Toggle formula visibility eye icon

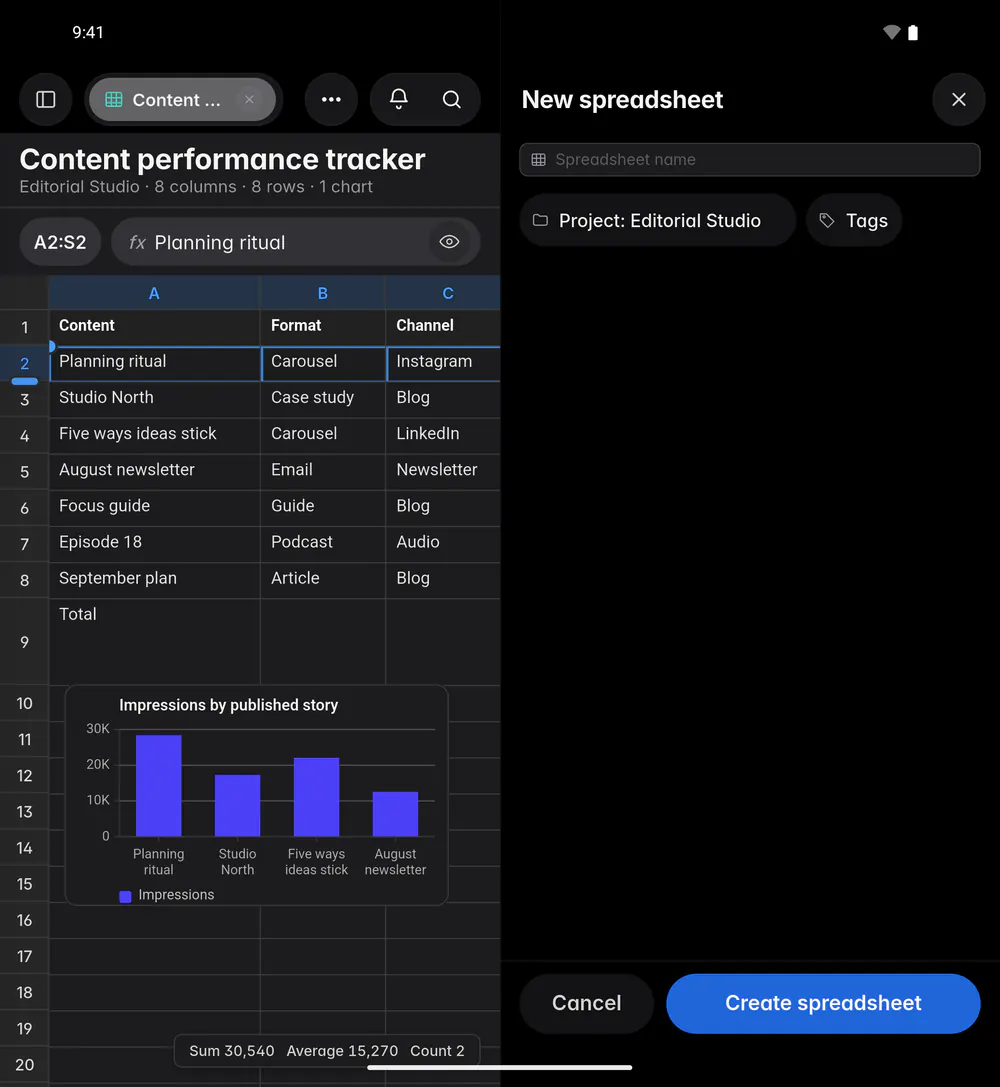pyautogui.click(x=449, y=242)
